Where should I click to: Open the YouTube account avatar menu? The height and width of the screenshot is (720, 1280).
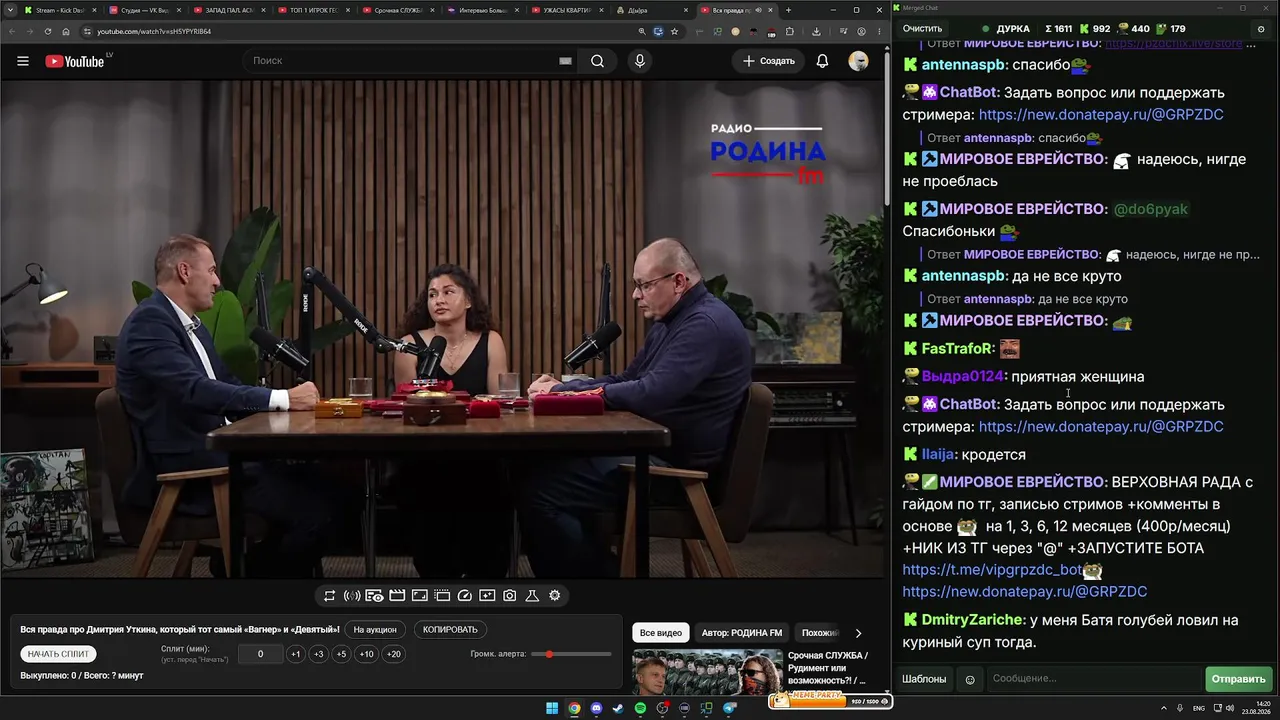click(858, 61)
